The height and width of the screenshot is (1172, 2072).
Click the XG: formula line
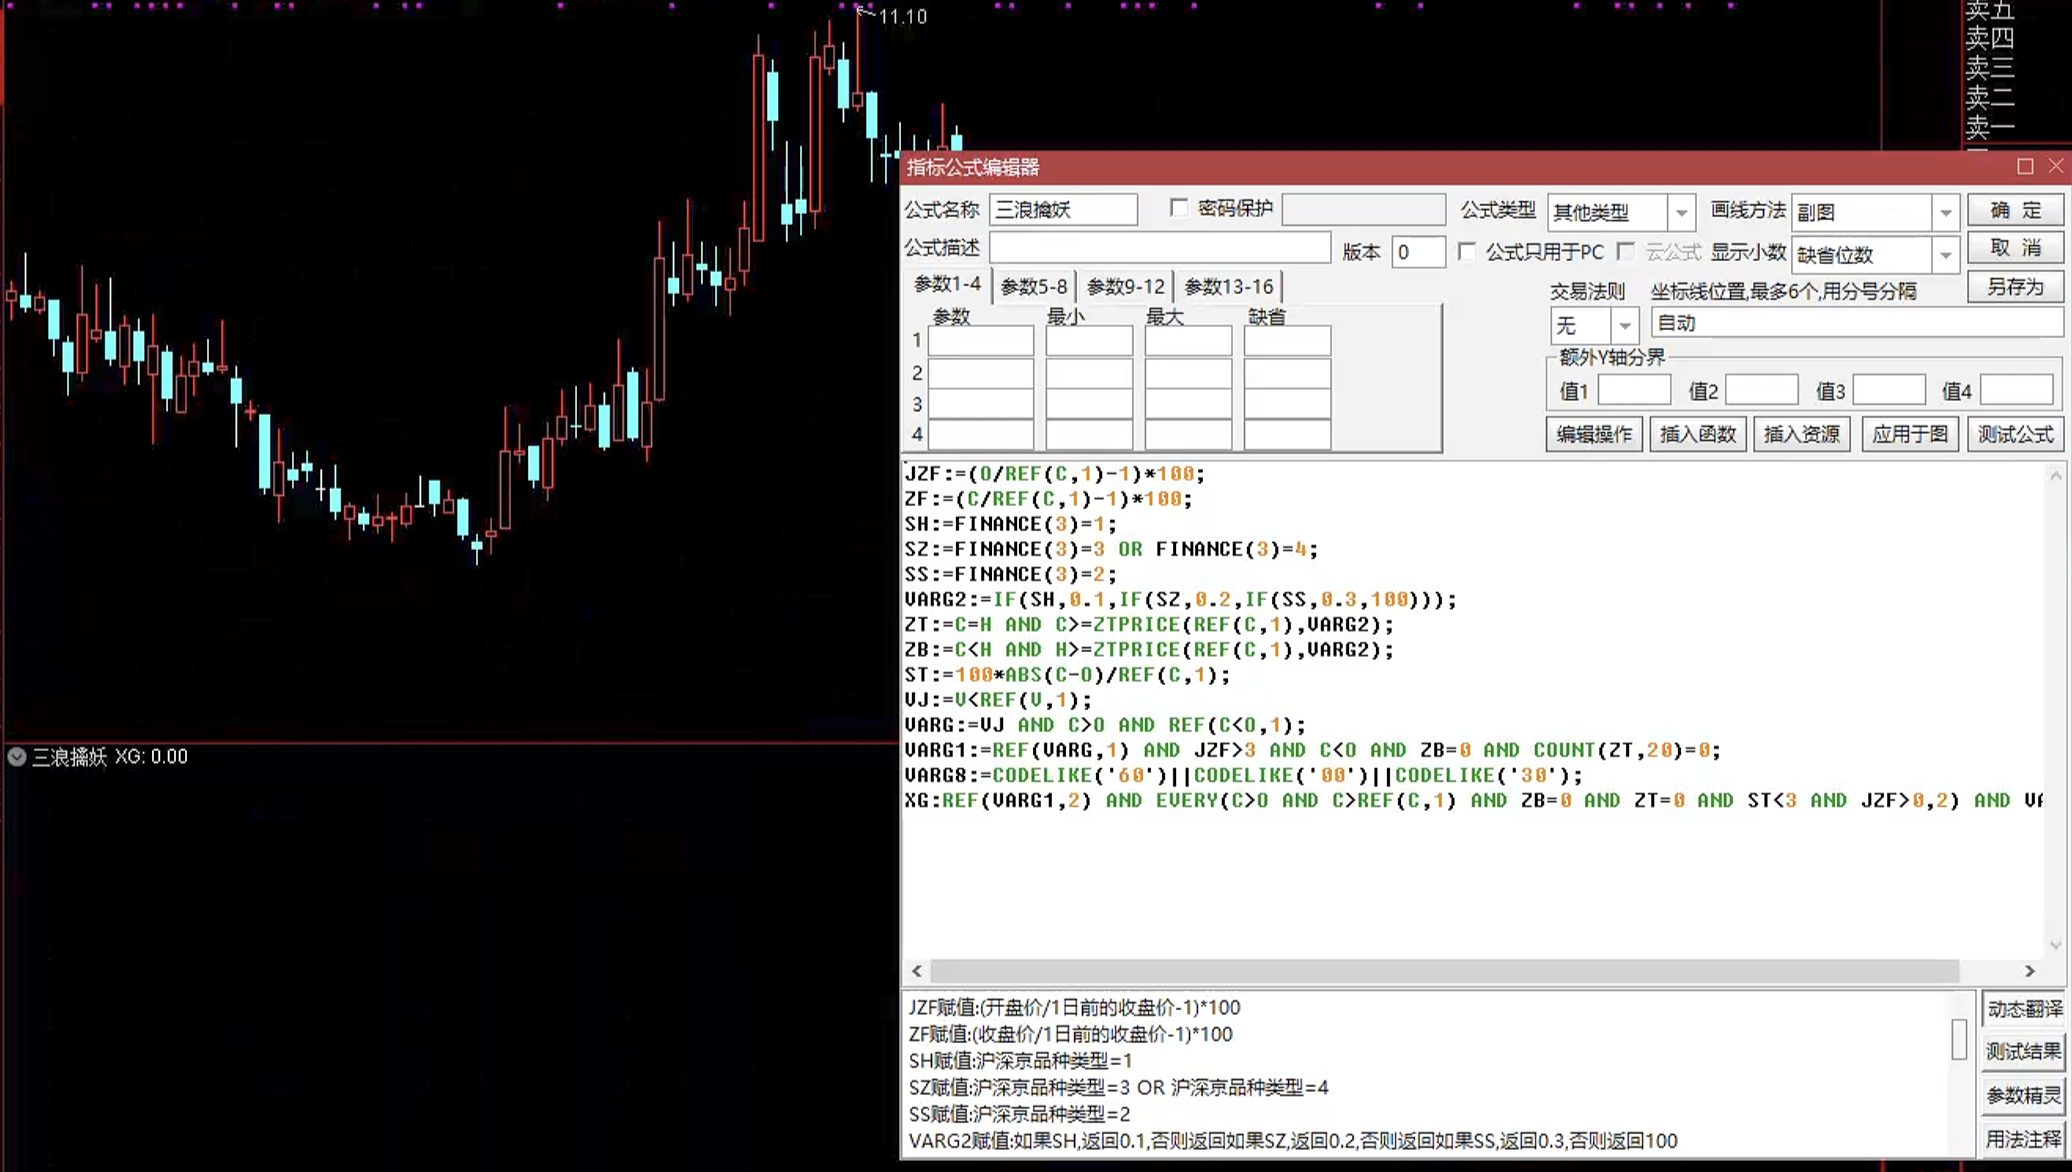tap(1474, 800)
